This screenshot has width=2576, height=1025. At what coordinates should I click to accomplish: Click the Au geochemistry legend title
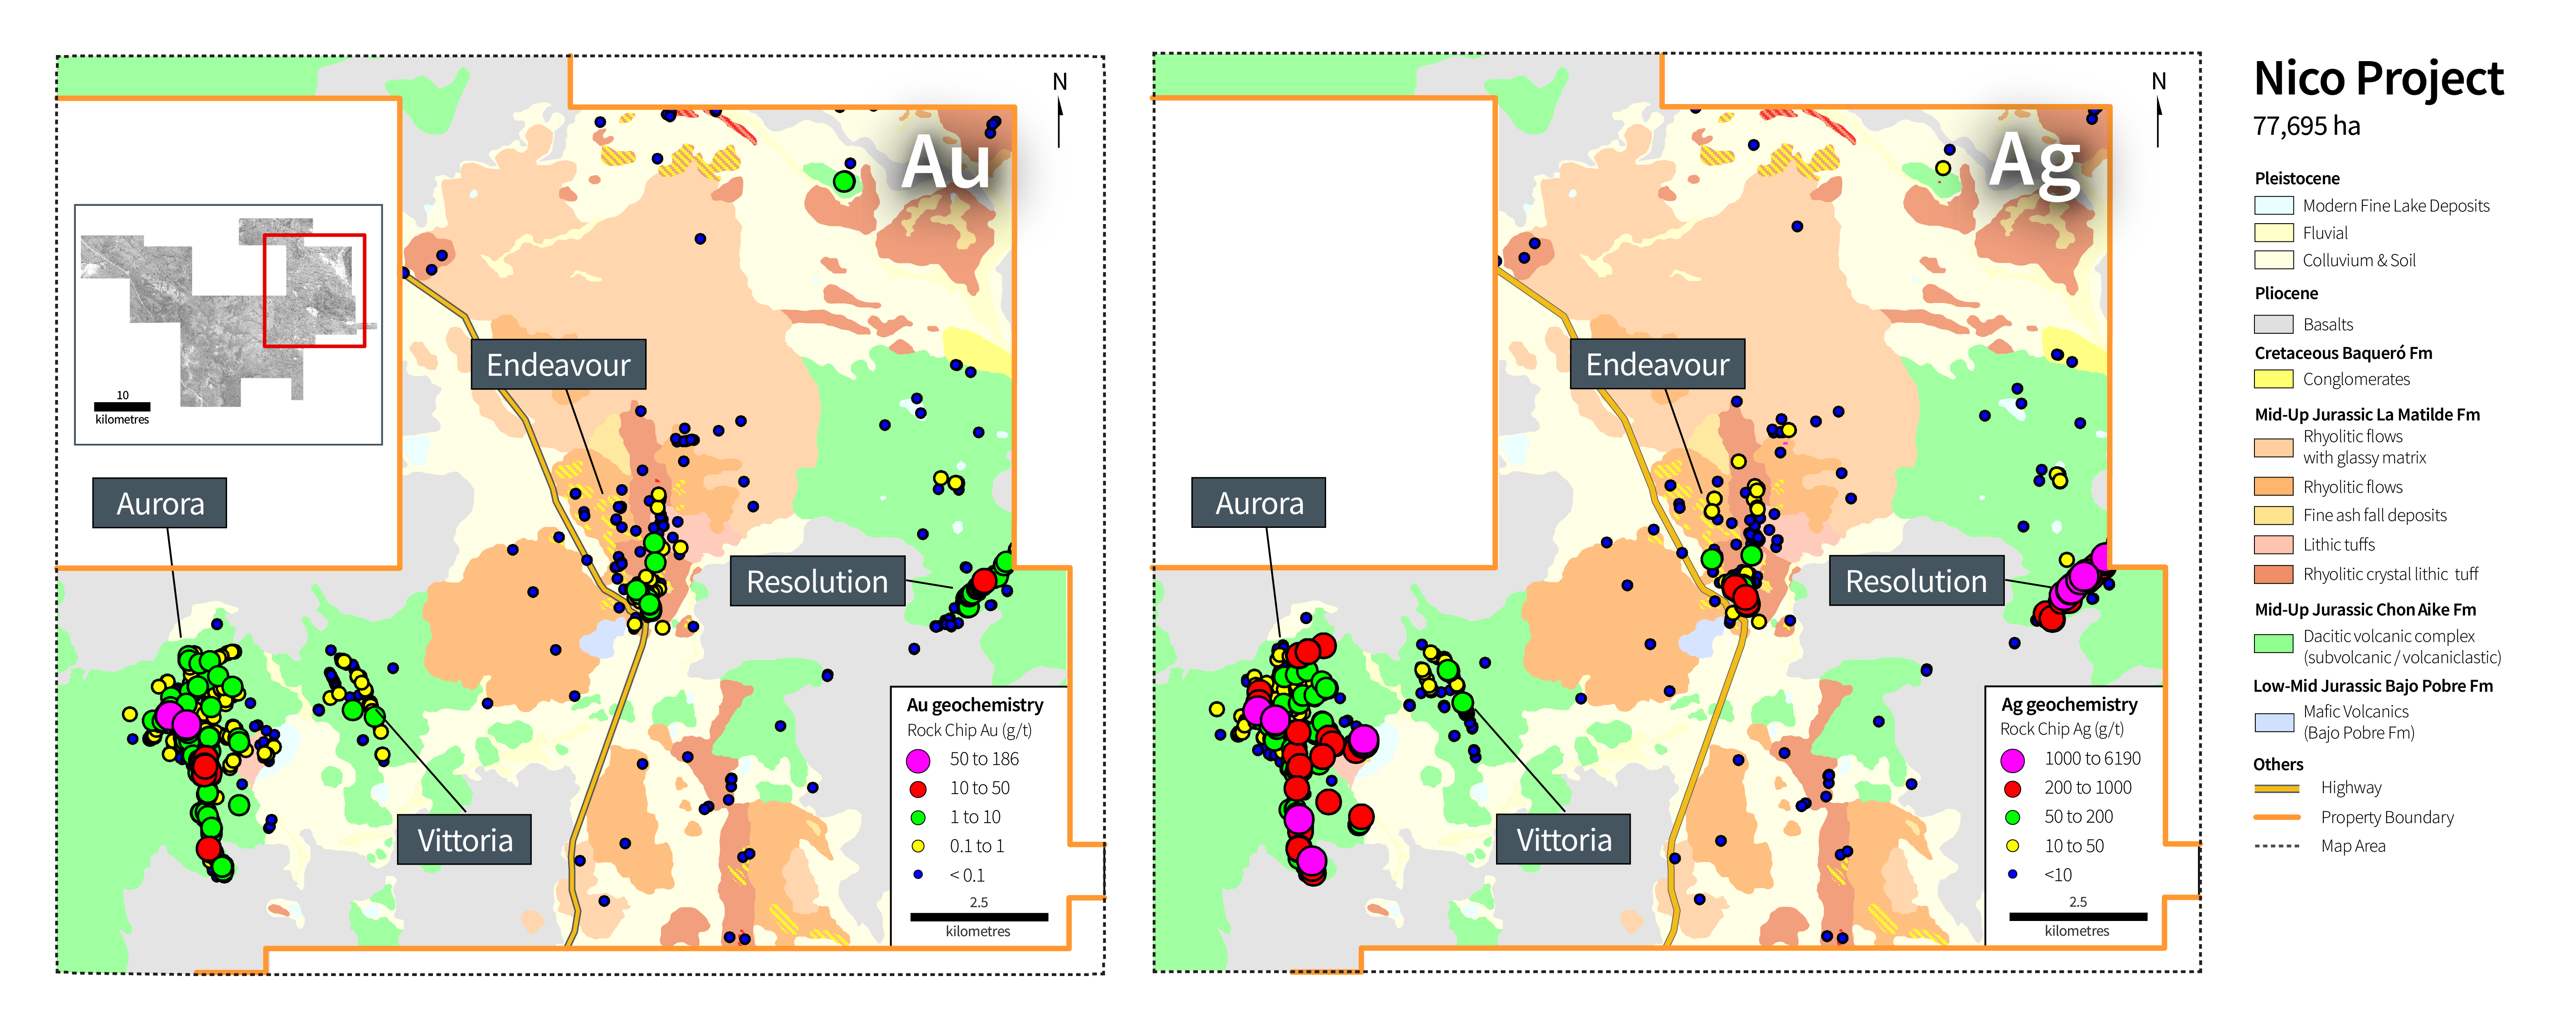(x=975, y=705)
